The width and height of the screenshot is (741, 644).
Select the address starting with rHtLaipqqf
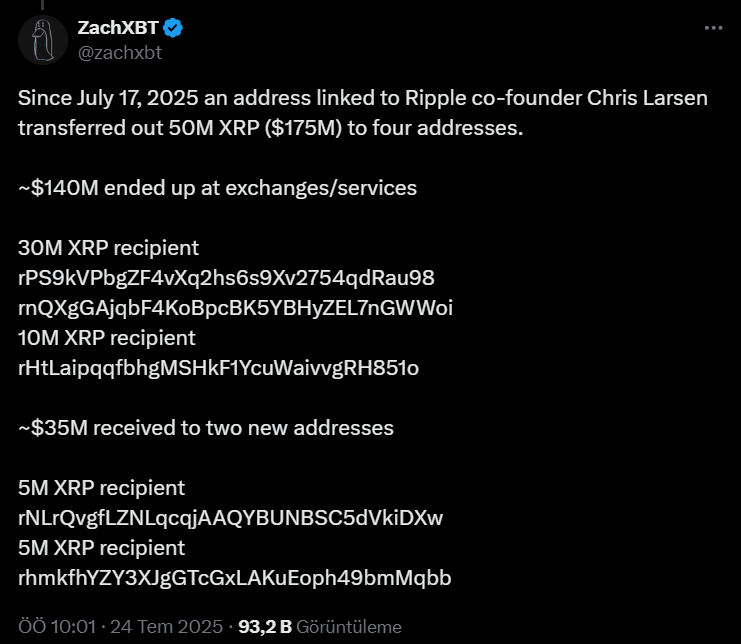[x=218, y=367]
